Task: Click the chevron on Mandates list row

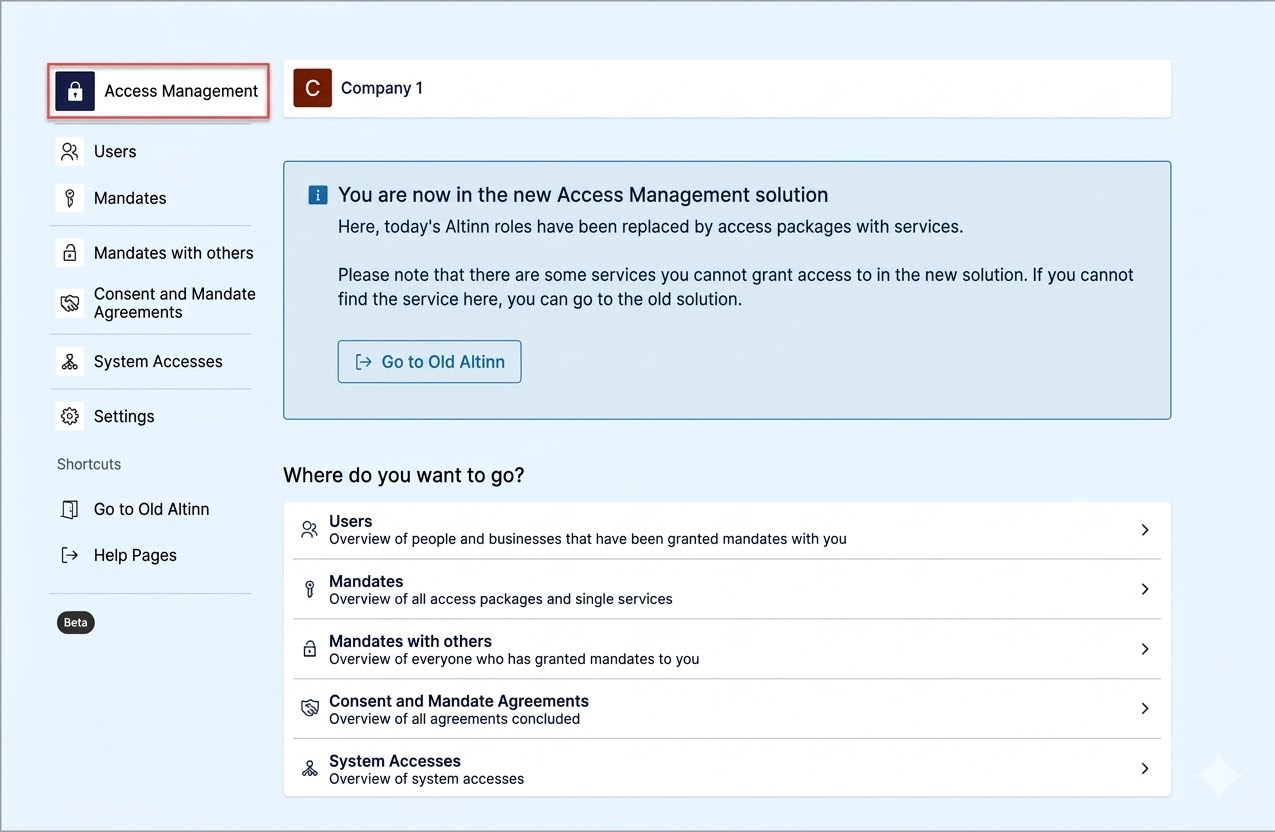Action: tap(1145, 590)
